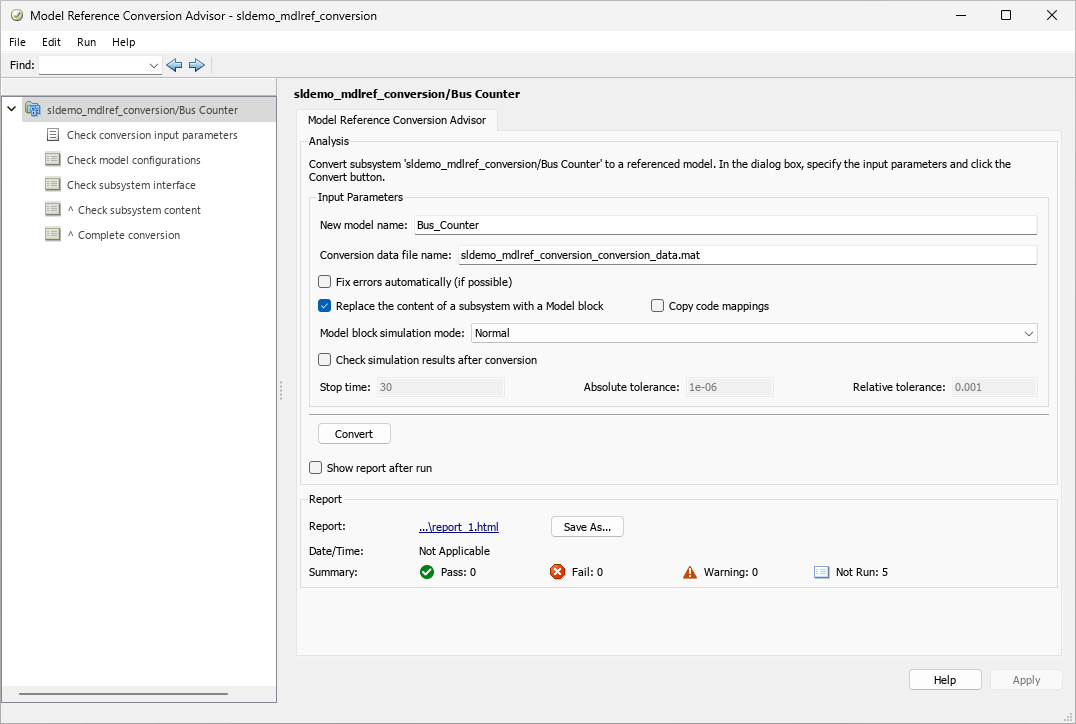Click the New model name input field

(700, 224)
